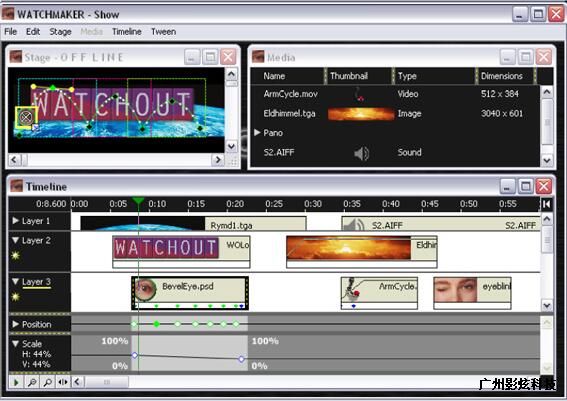Jump to timeline start button

click(x=546, y=204)
